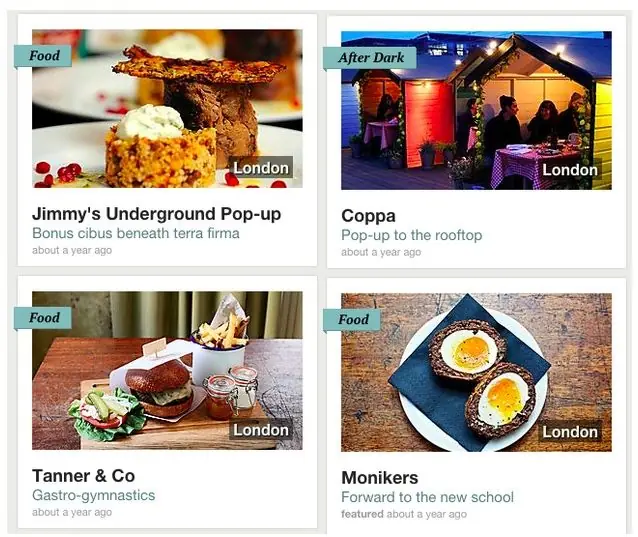Open 'Pop-up to the rooftop' subtitle
638x537 pixels.
(x=412, y=236)
